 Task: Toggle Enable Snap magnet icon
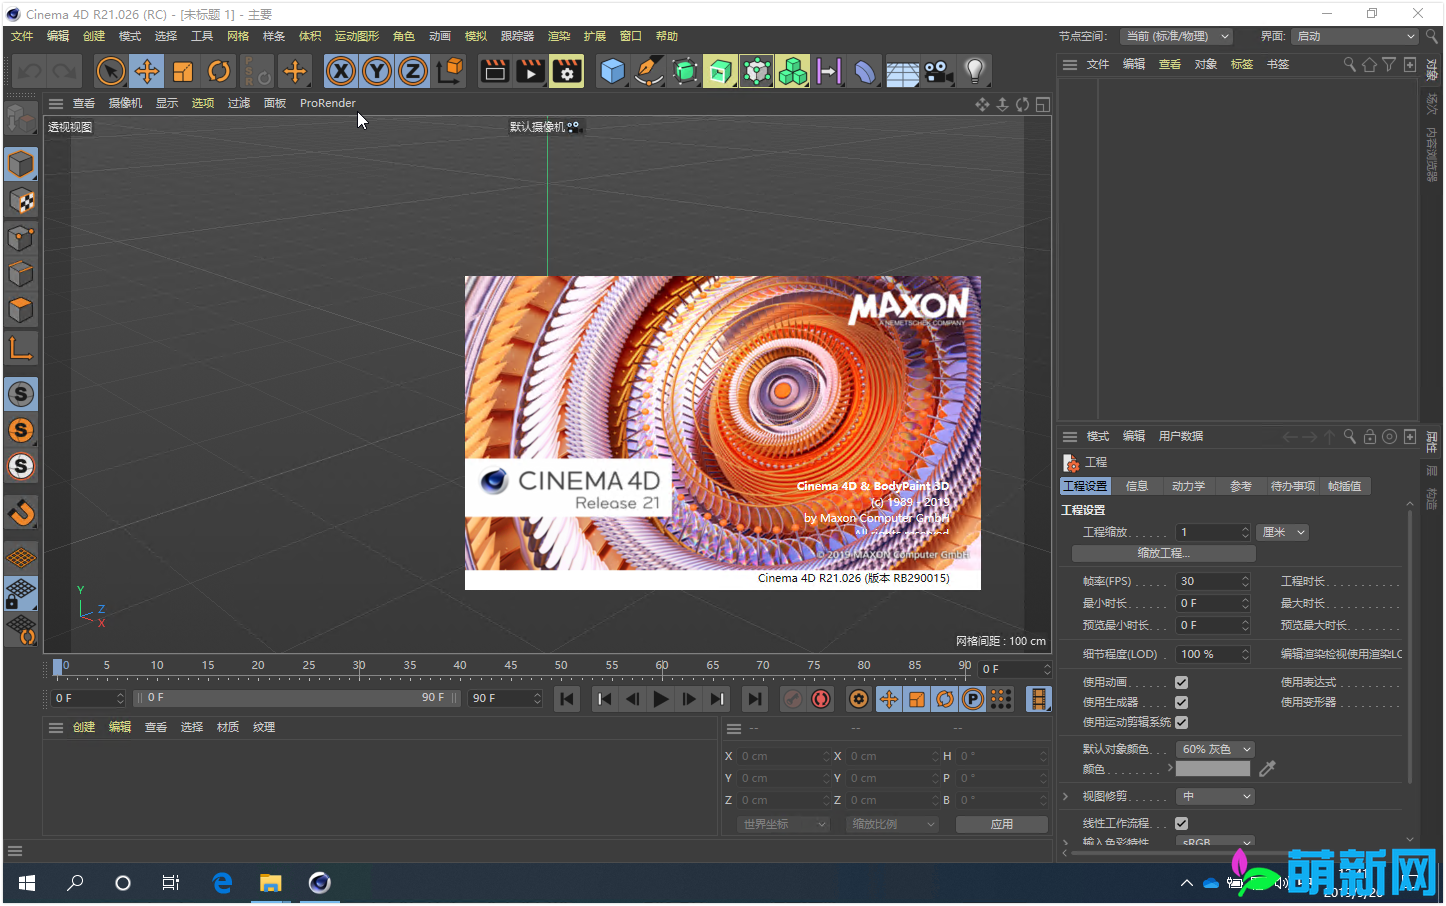[21, 513]
